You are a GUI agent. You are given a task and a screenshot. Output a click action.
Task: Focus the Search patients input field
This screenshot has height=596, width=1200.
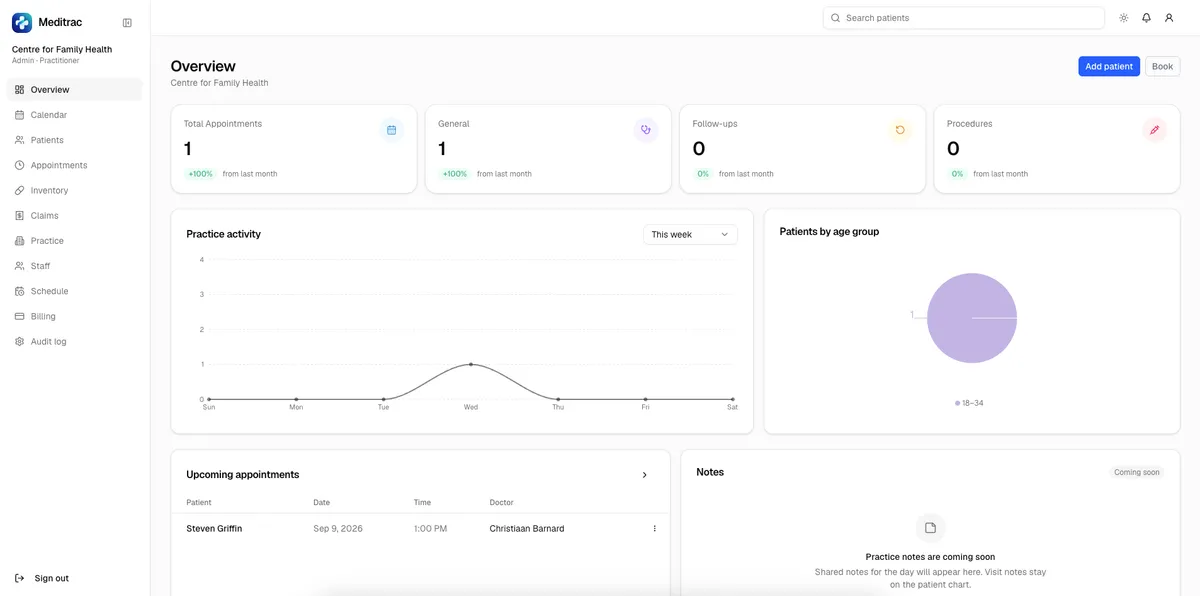point(964,18)
